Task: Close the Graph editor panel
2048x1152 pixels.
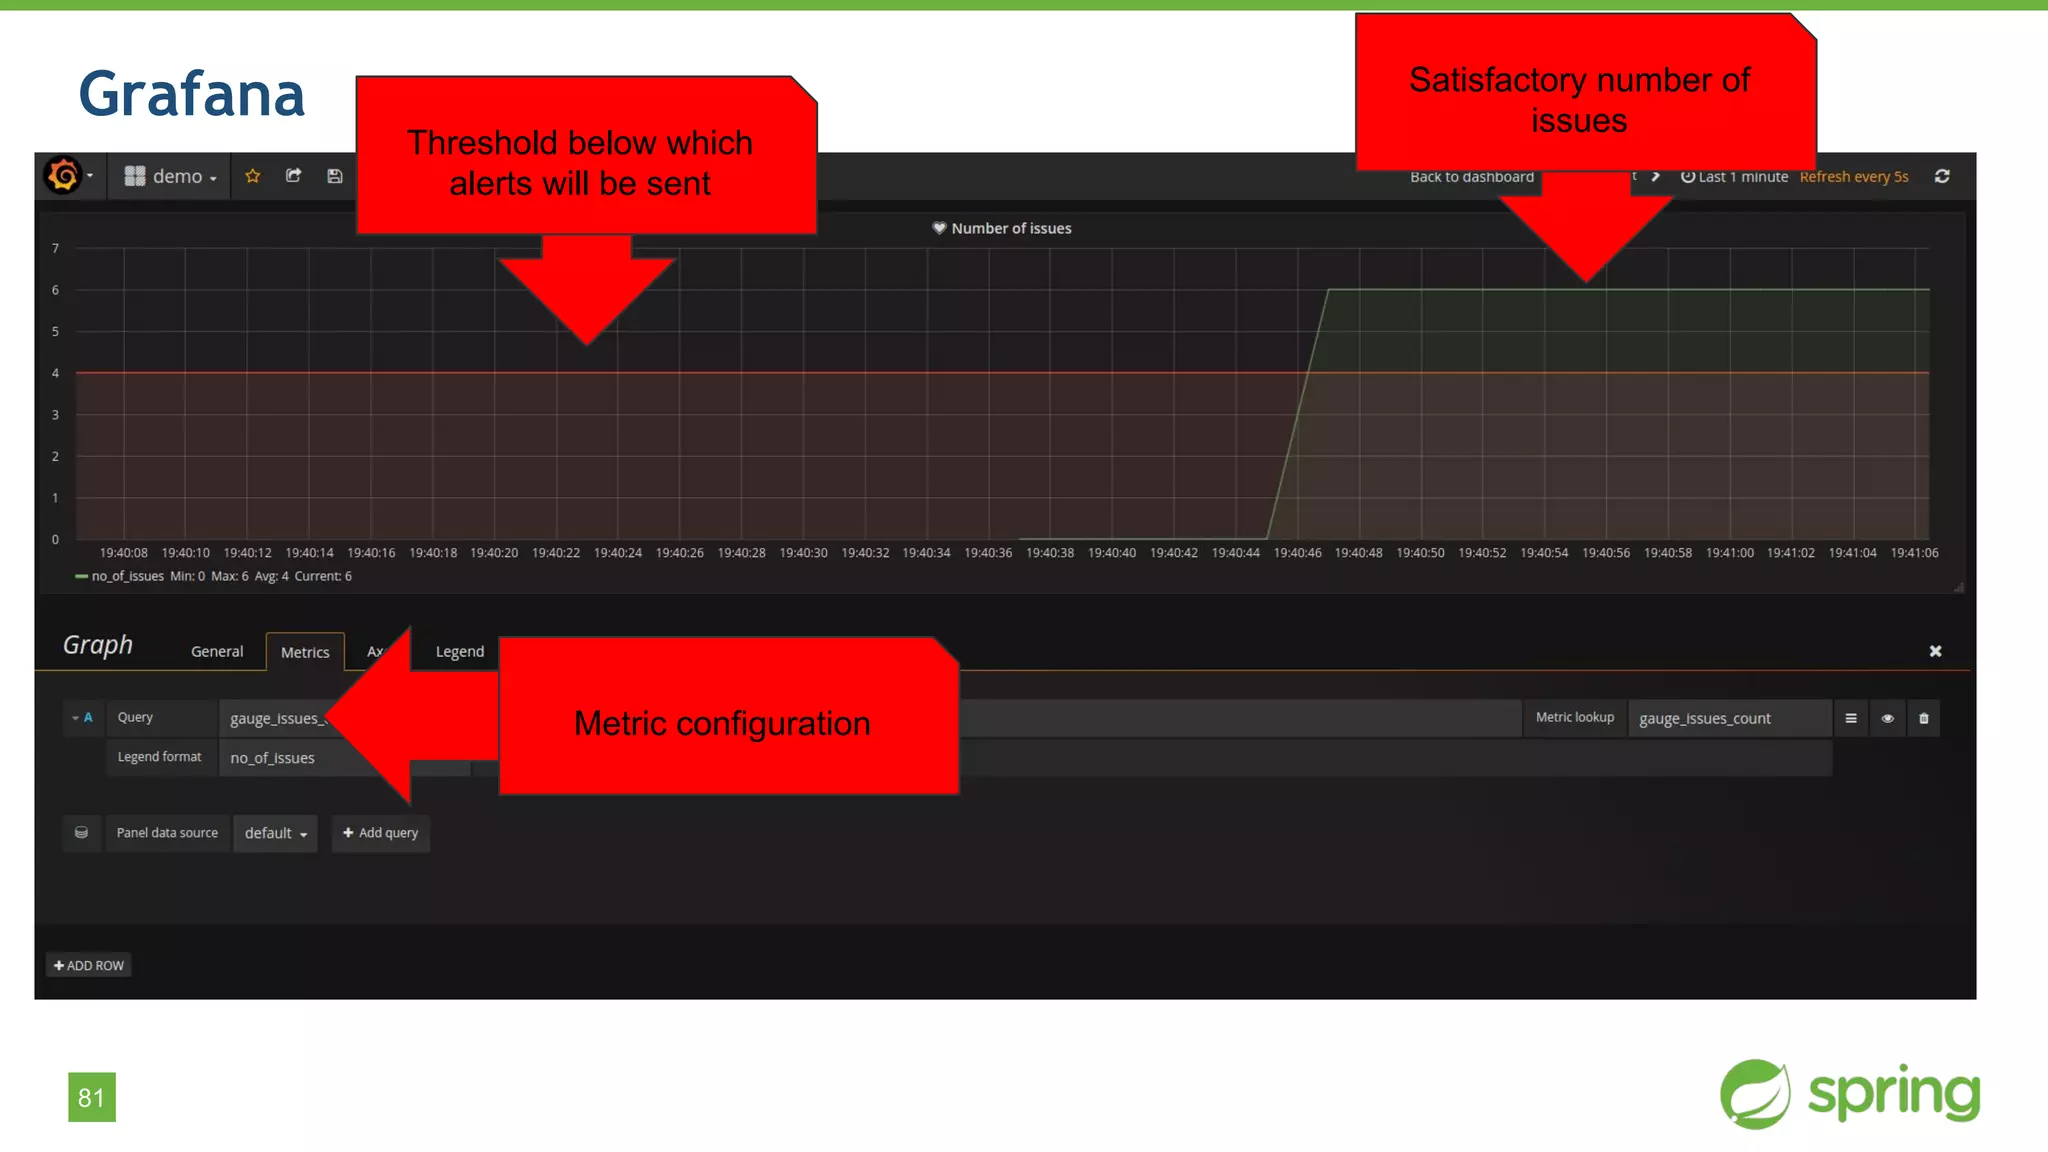Action: click(x=1935, y=651)
